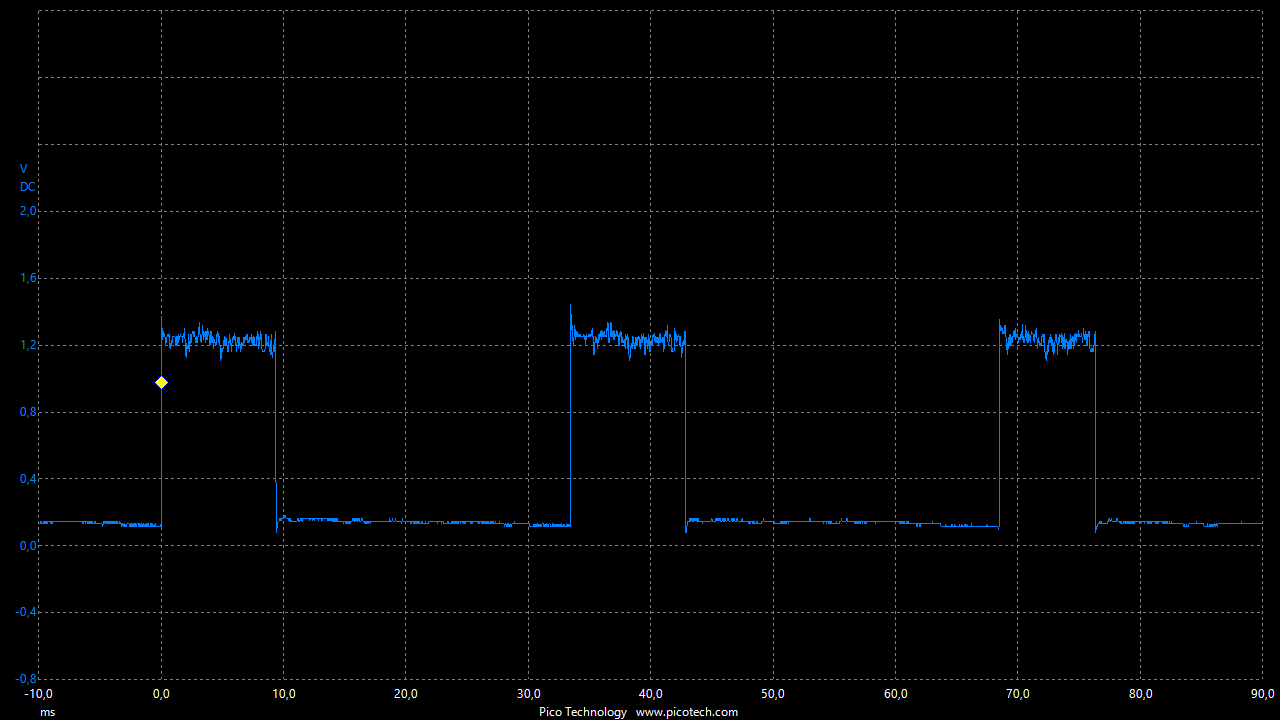Select the 0,8 voltage axis label
Image resolution: width=1280 pixels, height=720 pixels.
point(28,412)
